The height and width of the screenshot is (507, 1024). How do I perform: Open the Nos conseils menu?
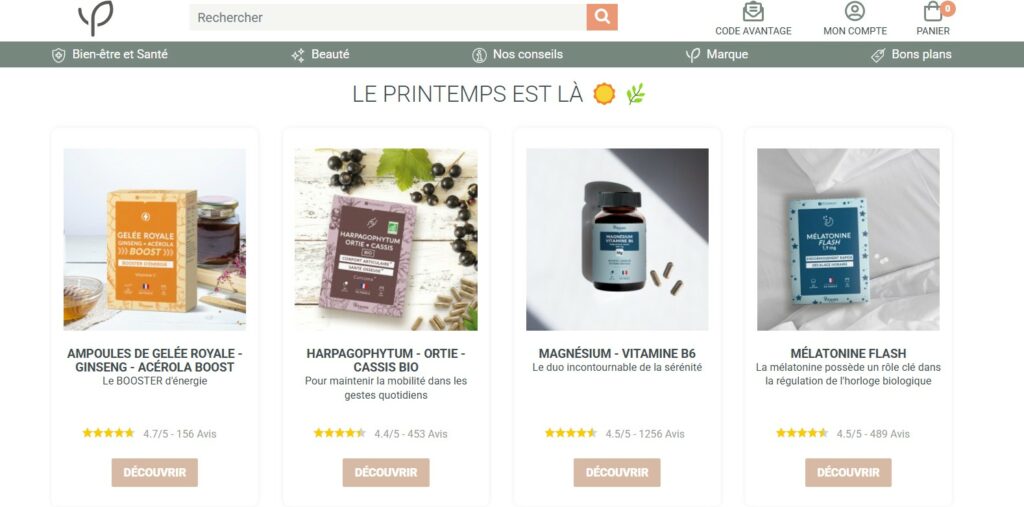[527, 54]
